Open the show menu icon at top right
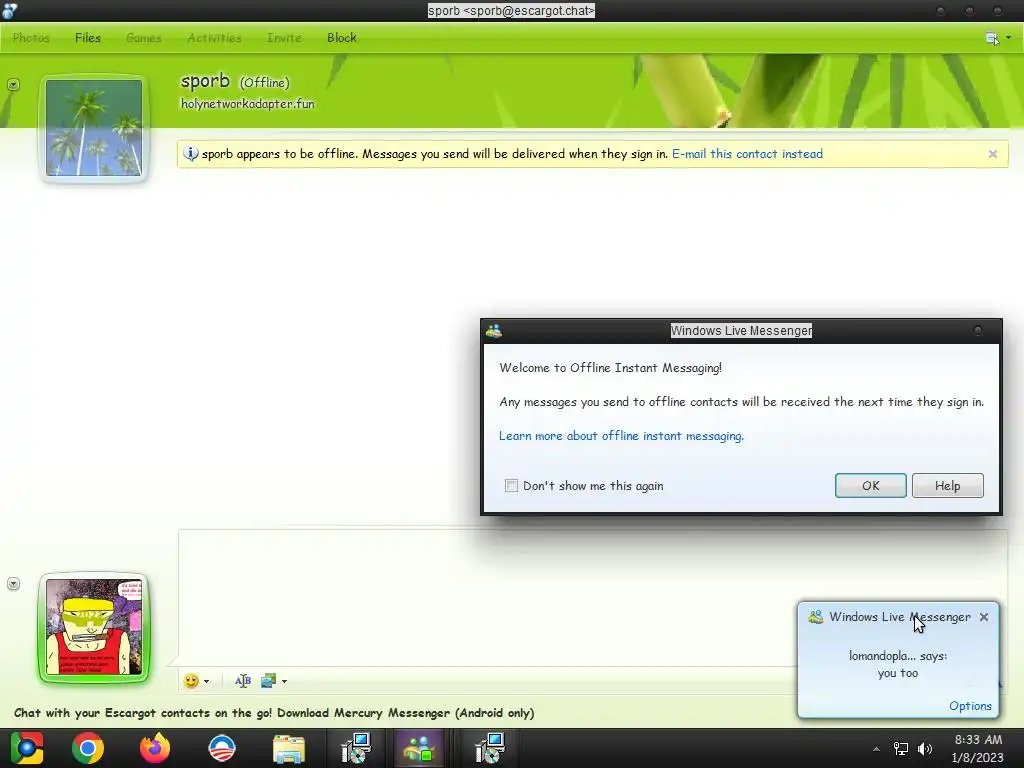 click(992, 39)
